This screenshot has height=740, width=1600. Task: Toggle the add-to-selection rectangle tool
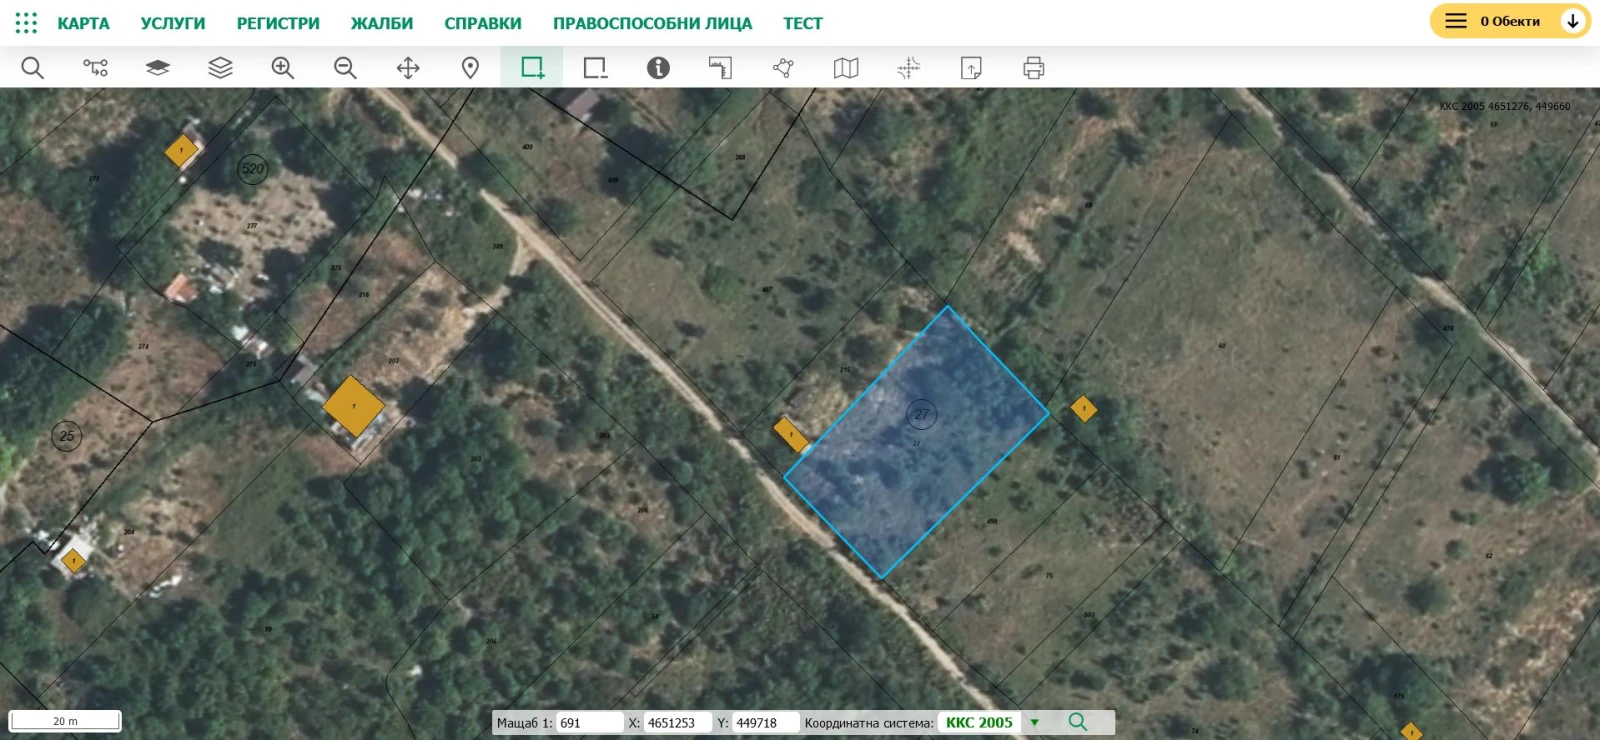[x=532, y=68]
